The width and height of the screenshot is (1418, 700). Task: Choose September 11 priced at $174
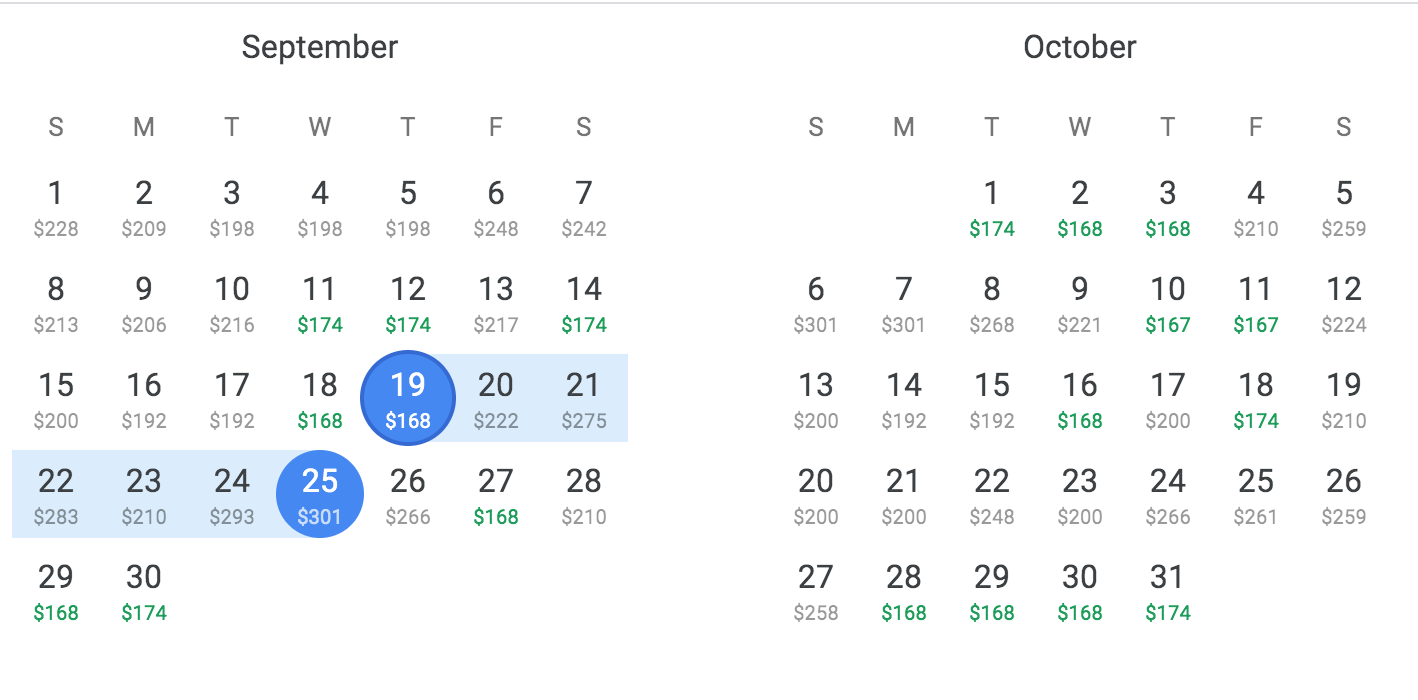tap(320, 302)
